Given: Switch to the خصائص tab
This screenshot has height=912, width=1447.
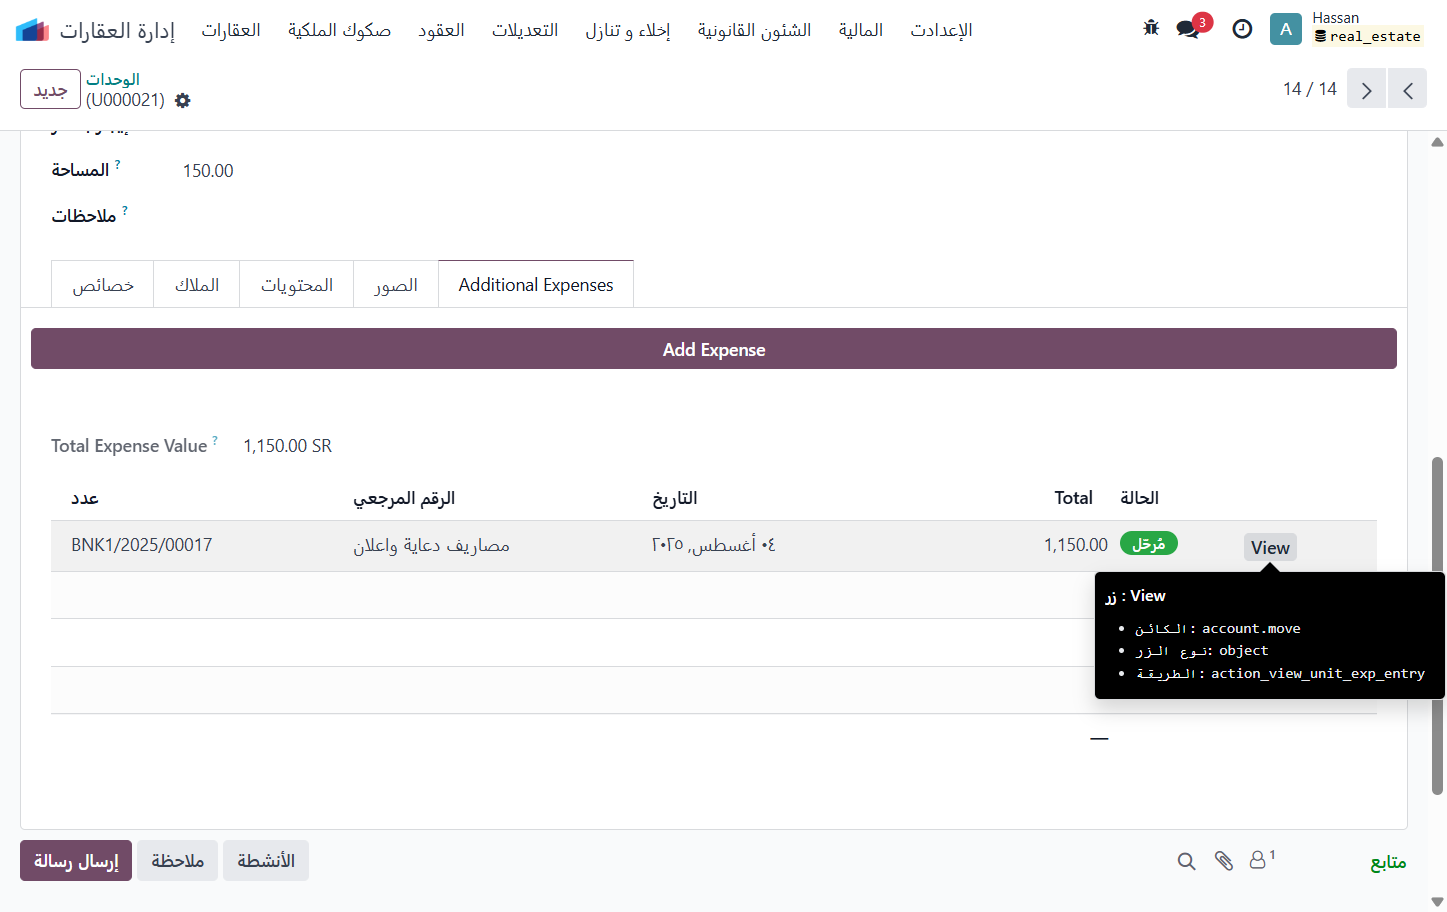Looking at the screenshot, I should pos(103,285).
